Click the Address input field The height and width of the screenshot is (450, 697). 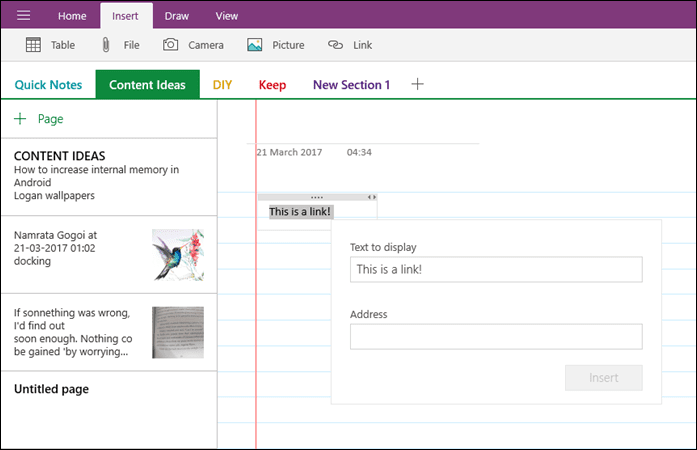point(496,337)
